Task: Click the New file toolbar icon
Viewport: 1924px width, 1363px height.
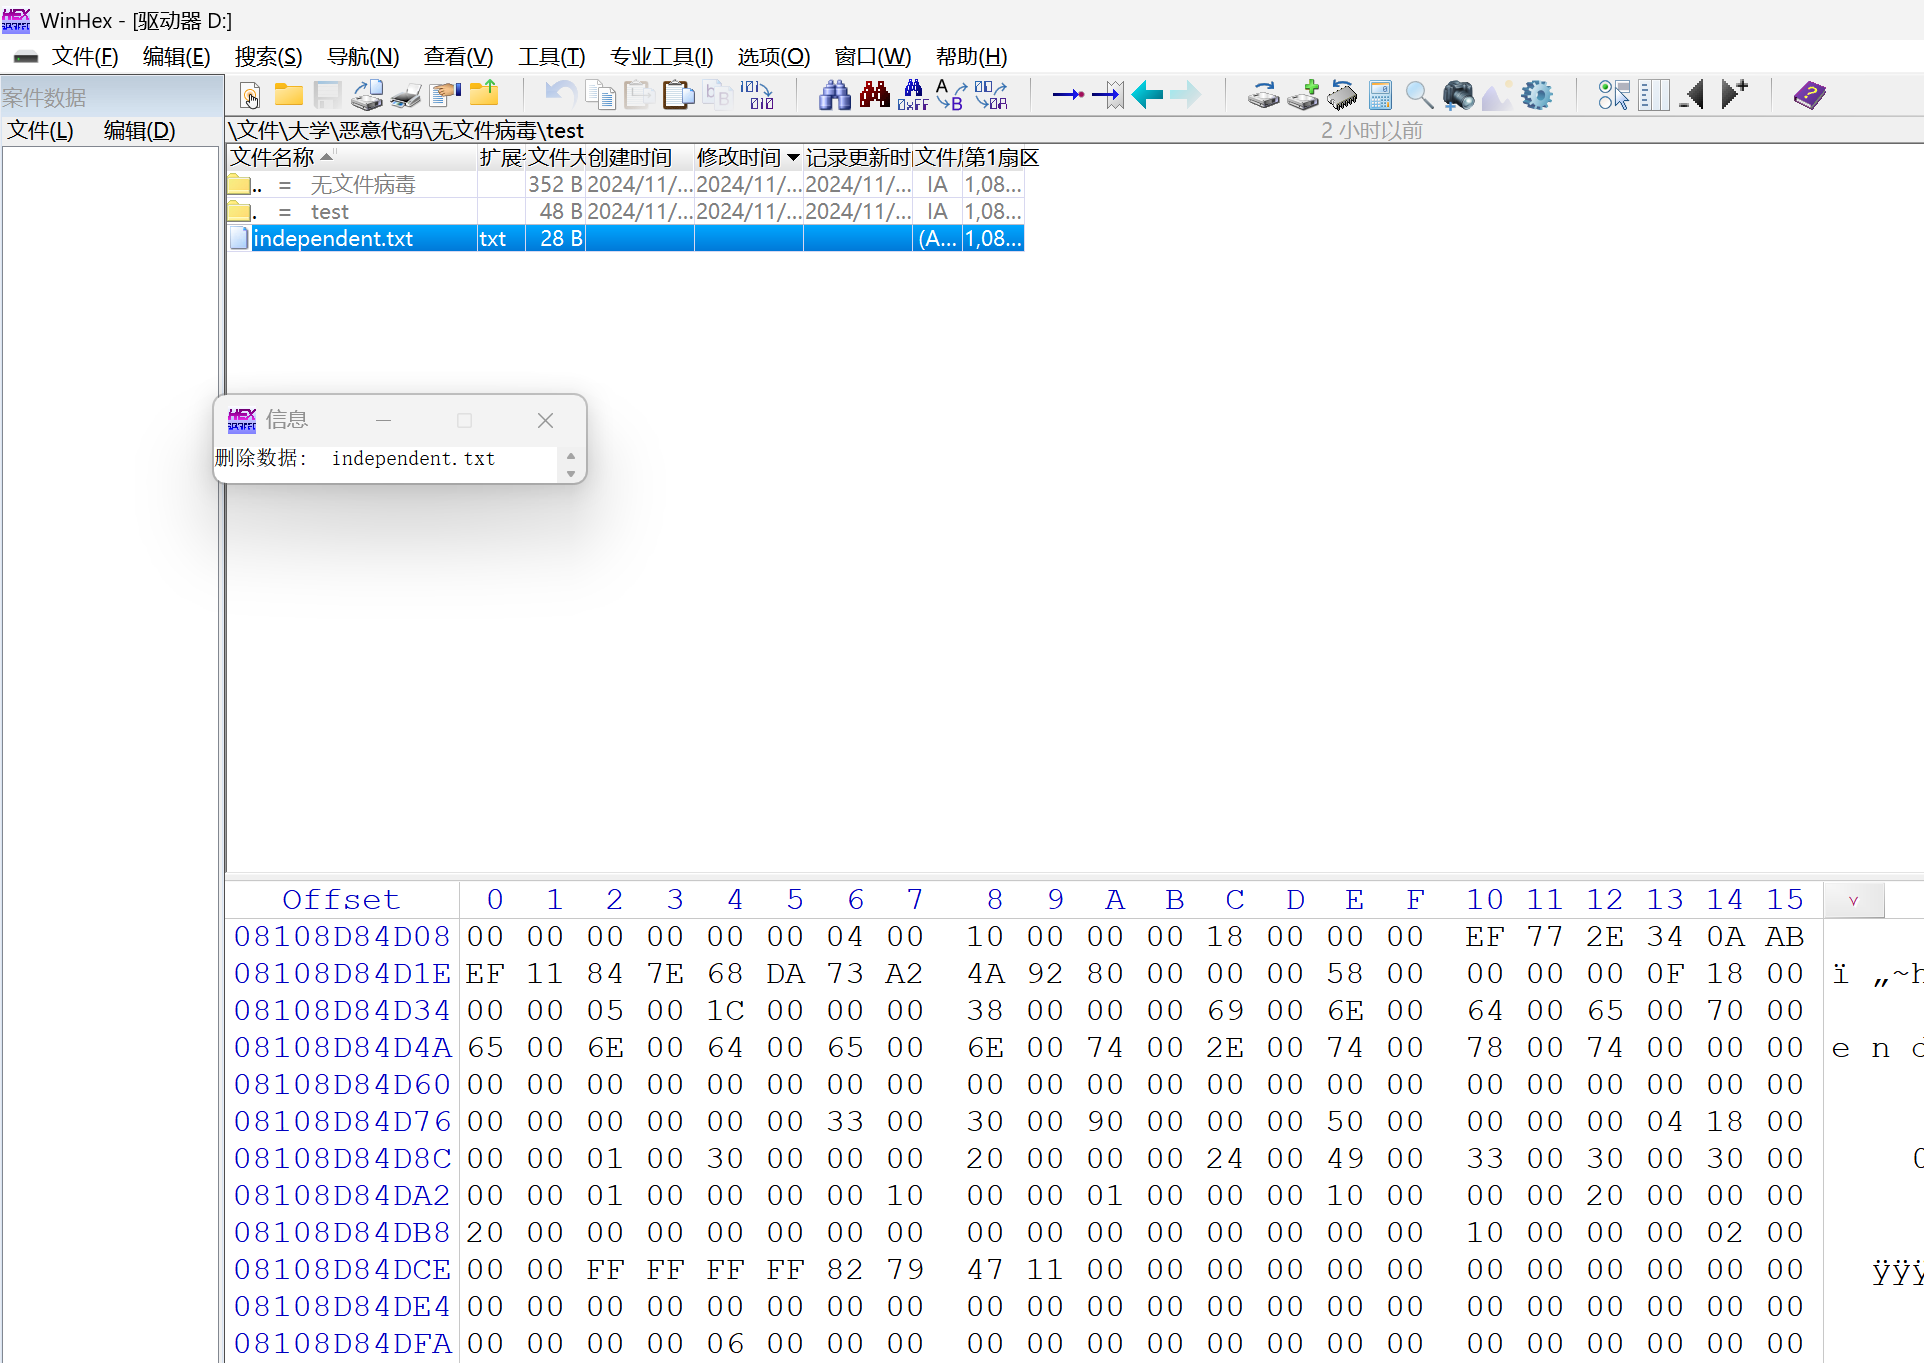Action: pos(250,96)
